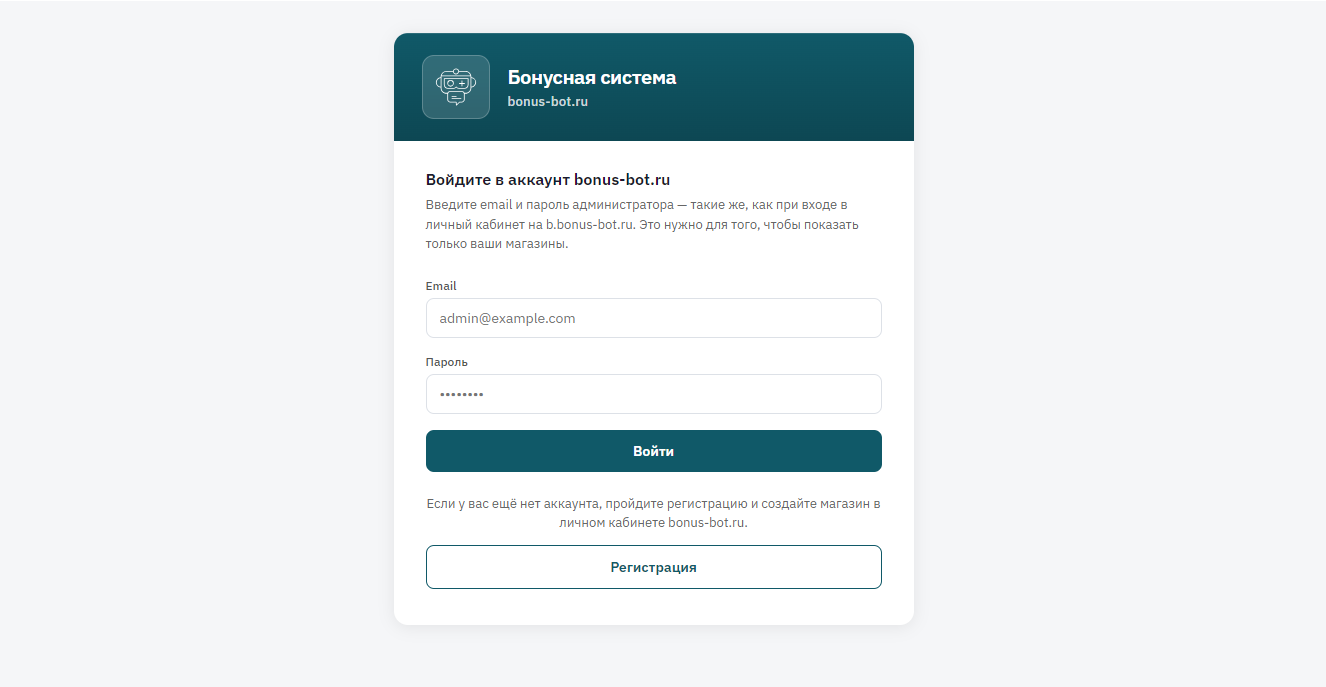Click the admin@example.com placeholder text
This screenshot has height=687, width=1326.
(508, 318)
